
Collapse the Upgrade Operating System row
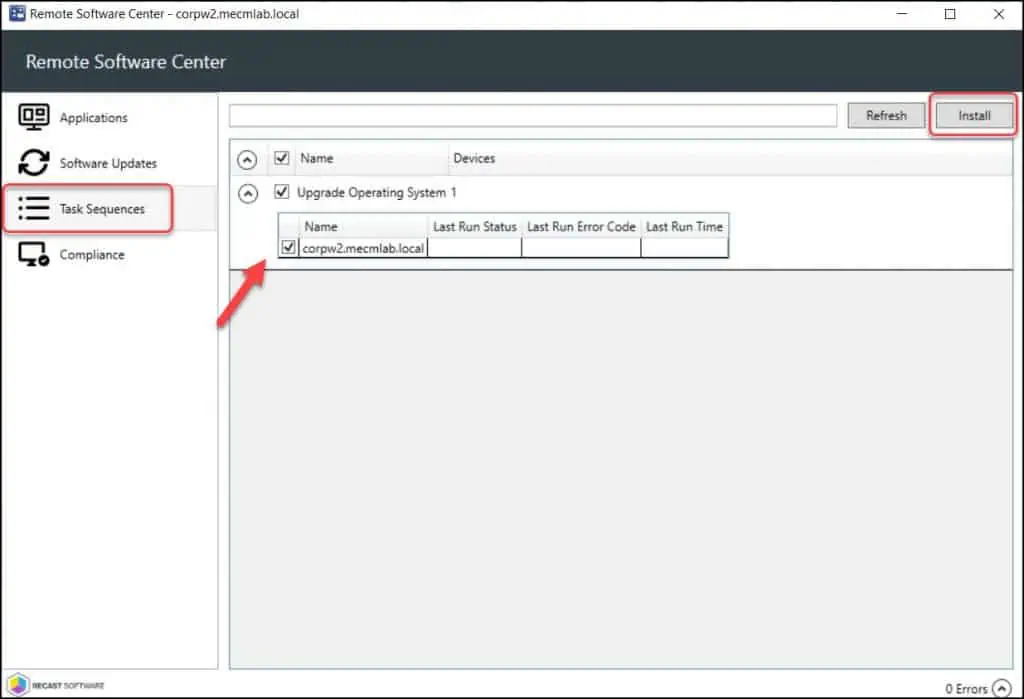(248, 193)
